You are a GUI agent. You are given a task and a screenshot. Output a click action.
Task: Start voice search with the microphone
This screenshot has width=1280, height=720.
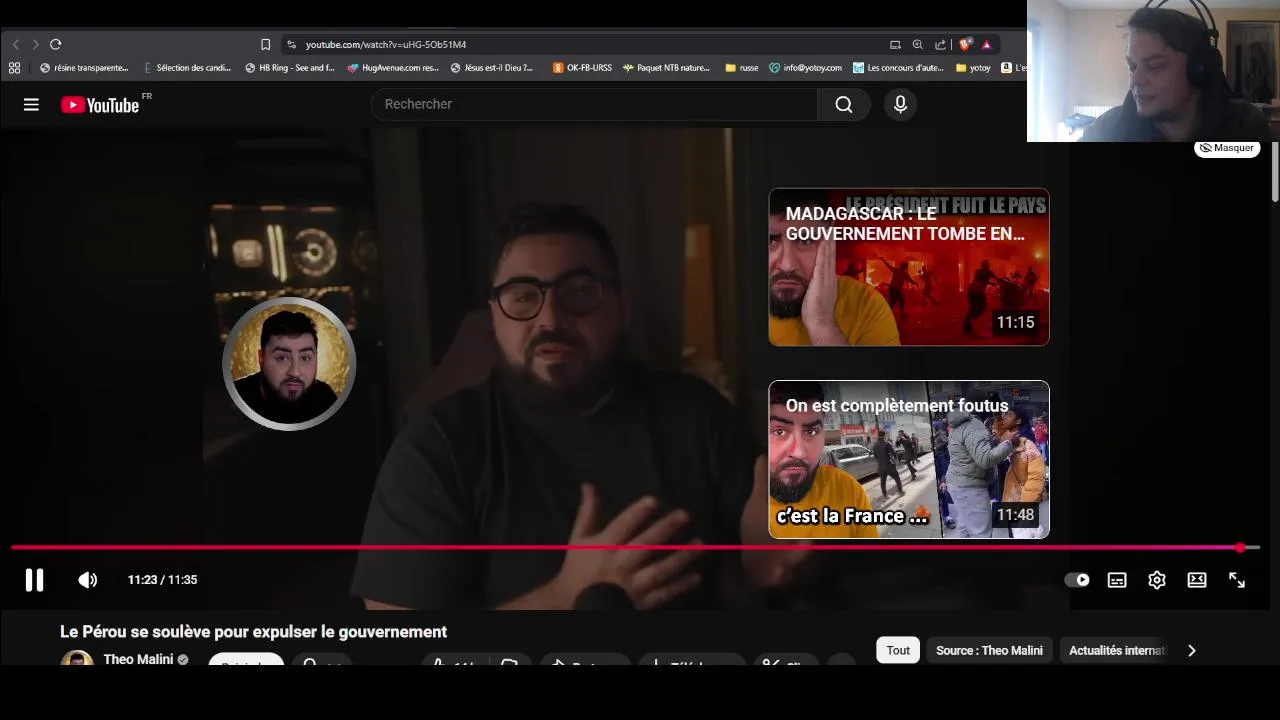pyautogui.click(x=900, y=104)
